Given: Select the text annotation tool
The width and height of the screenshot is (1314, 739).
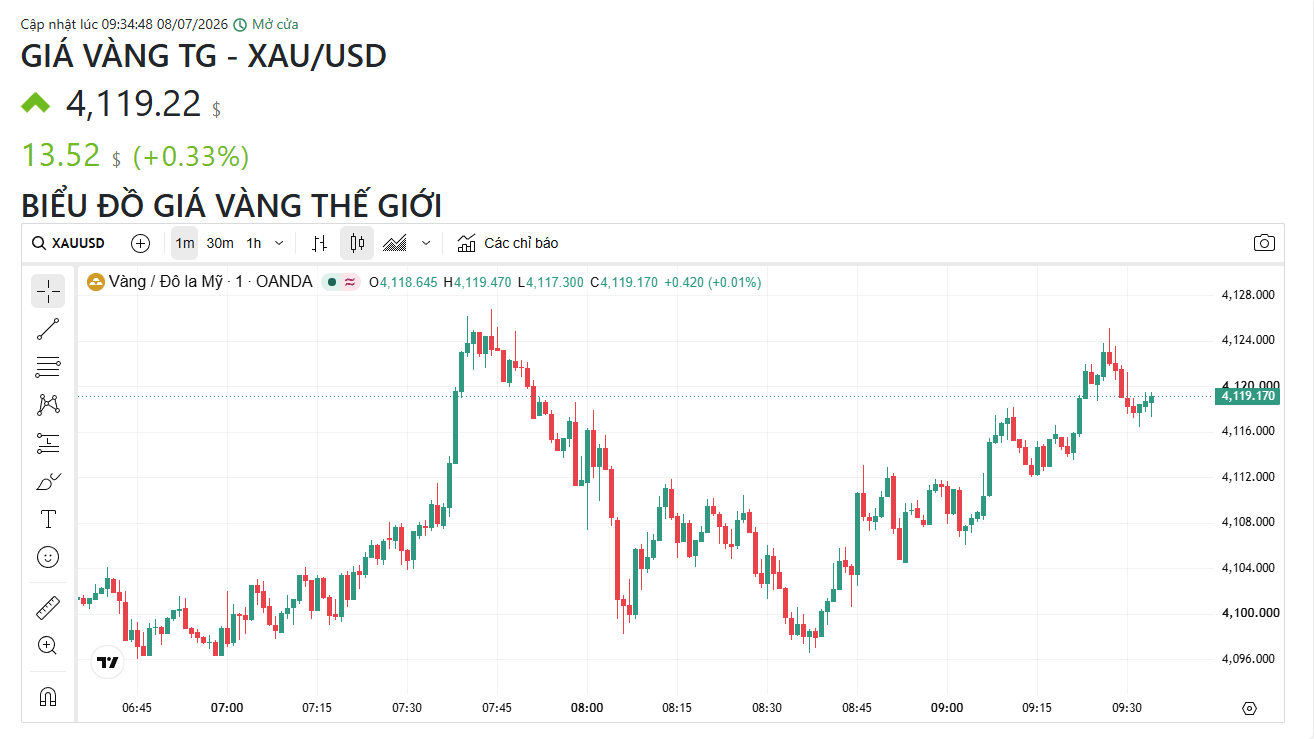Looking at the screenshot, I should 48,519.
